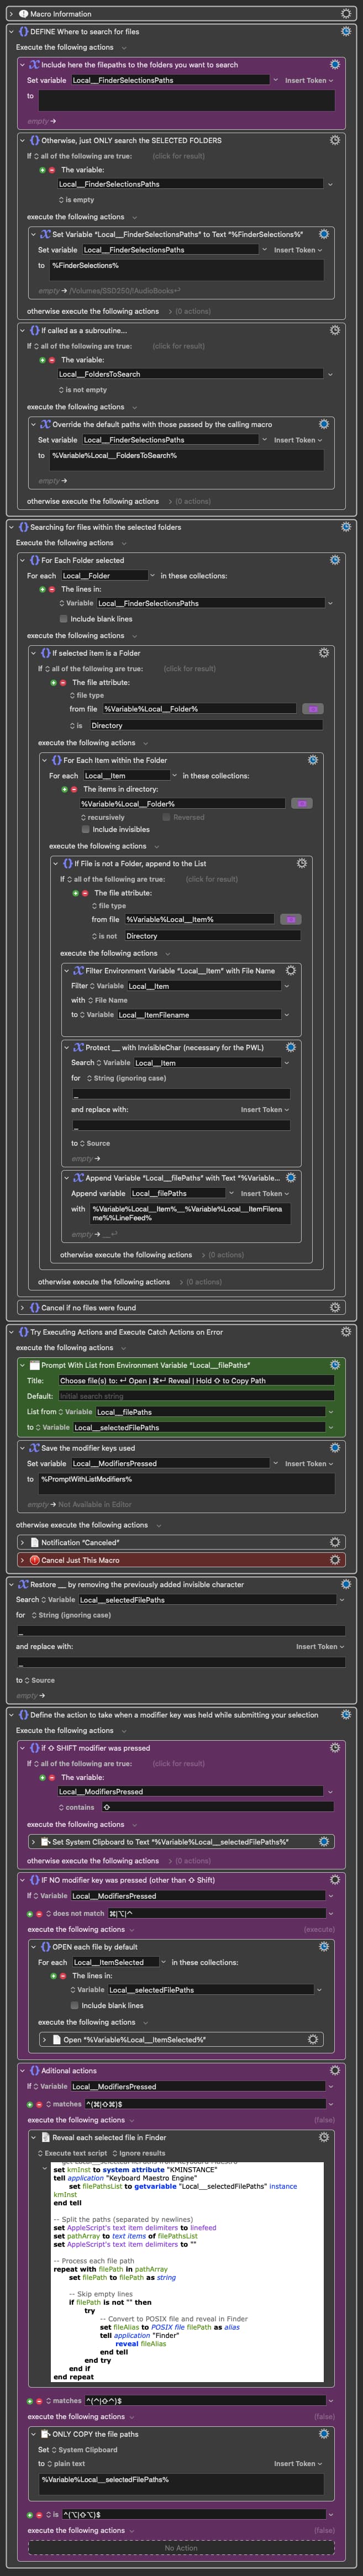The image size is (363, 2576).
Task: Open gear menu of For Each Folder selected
Action: 335,560
